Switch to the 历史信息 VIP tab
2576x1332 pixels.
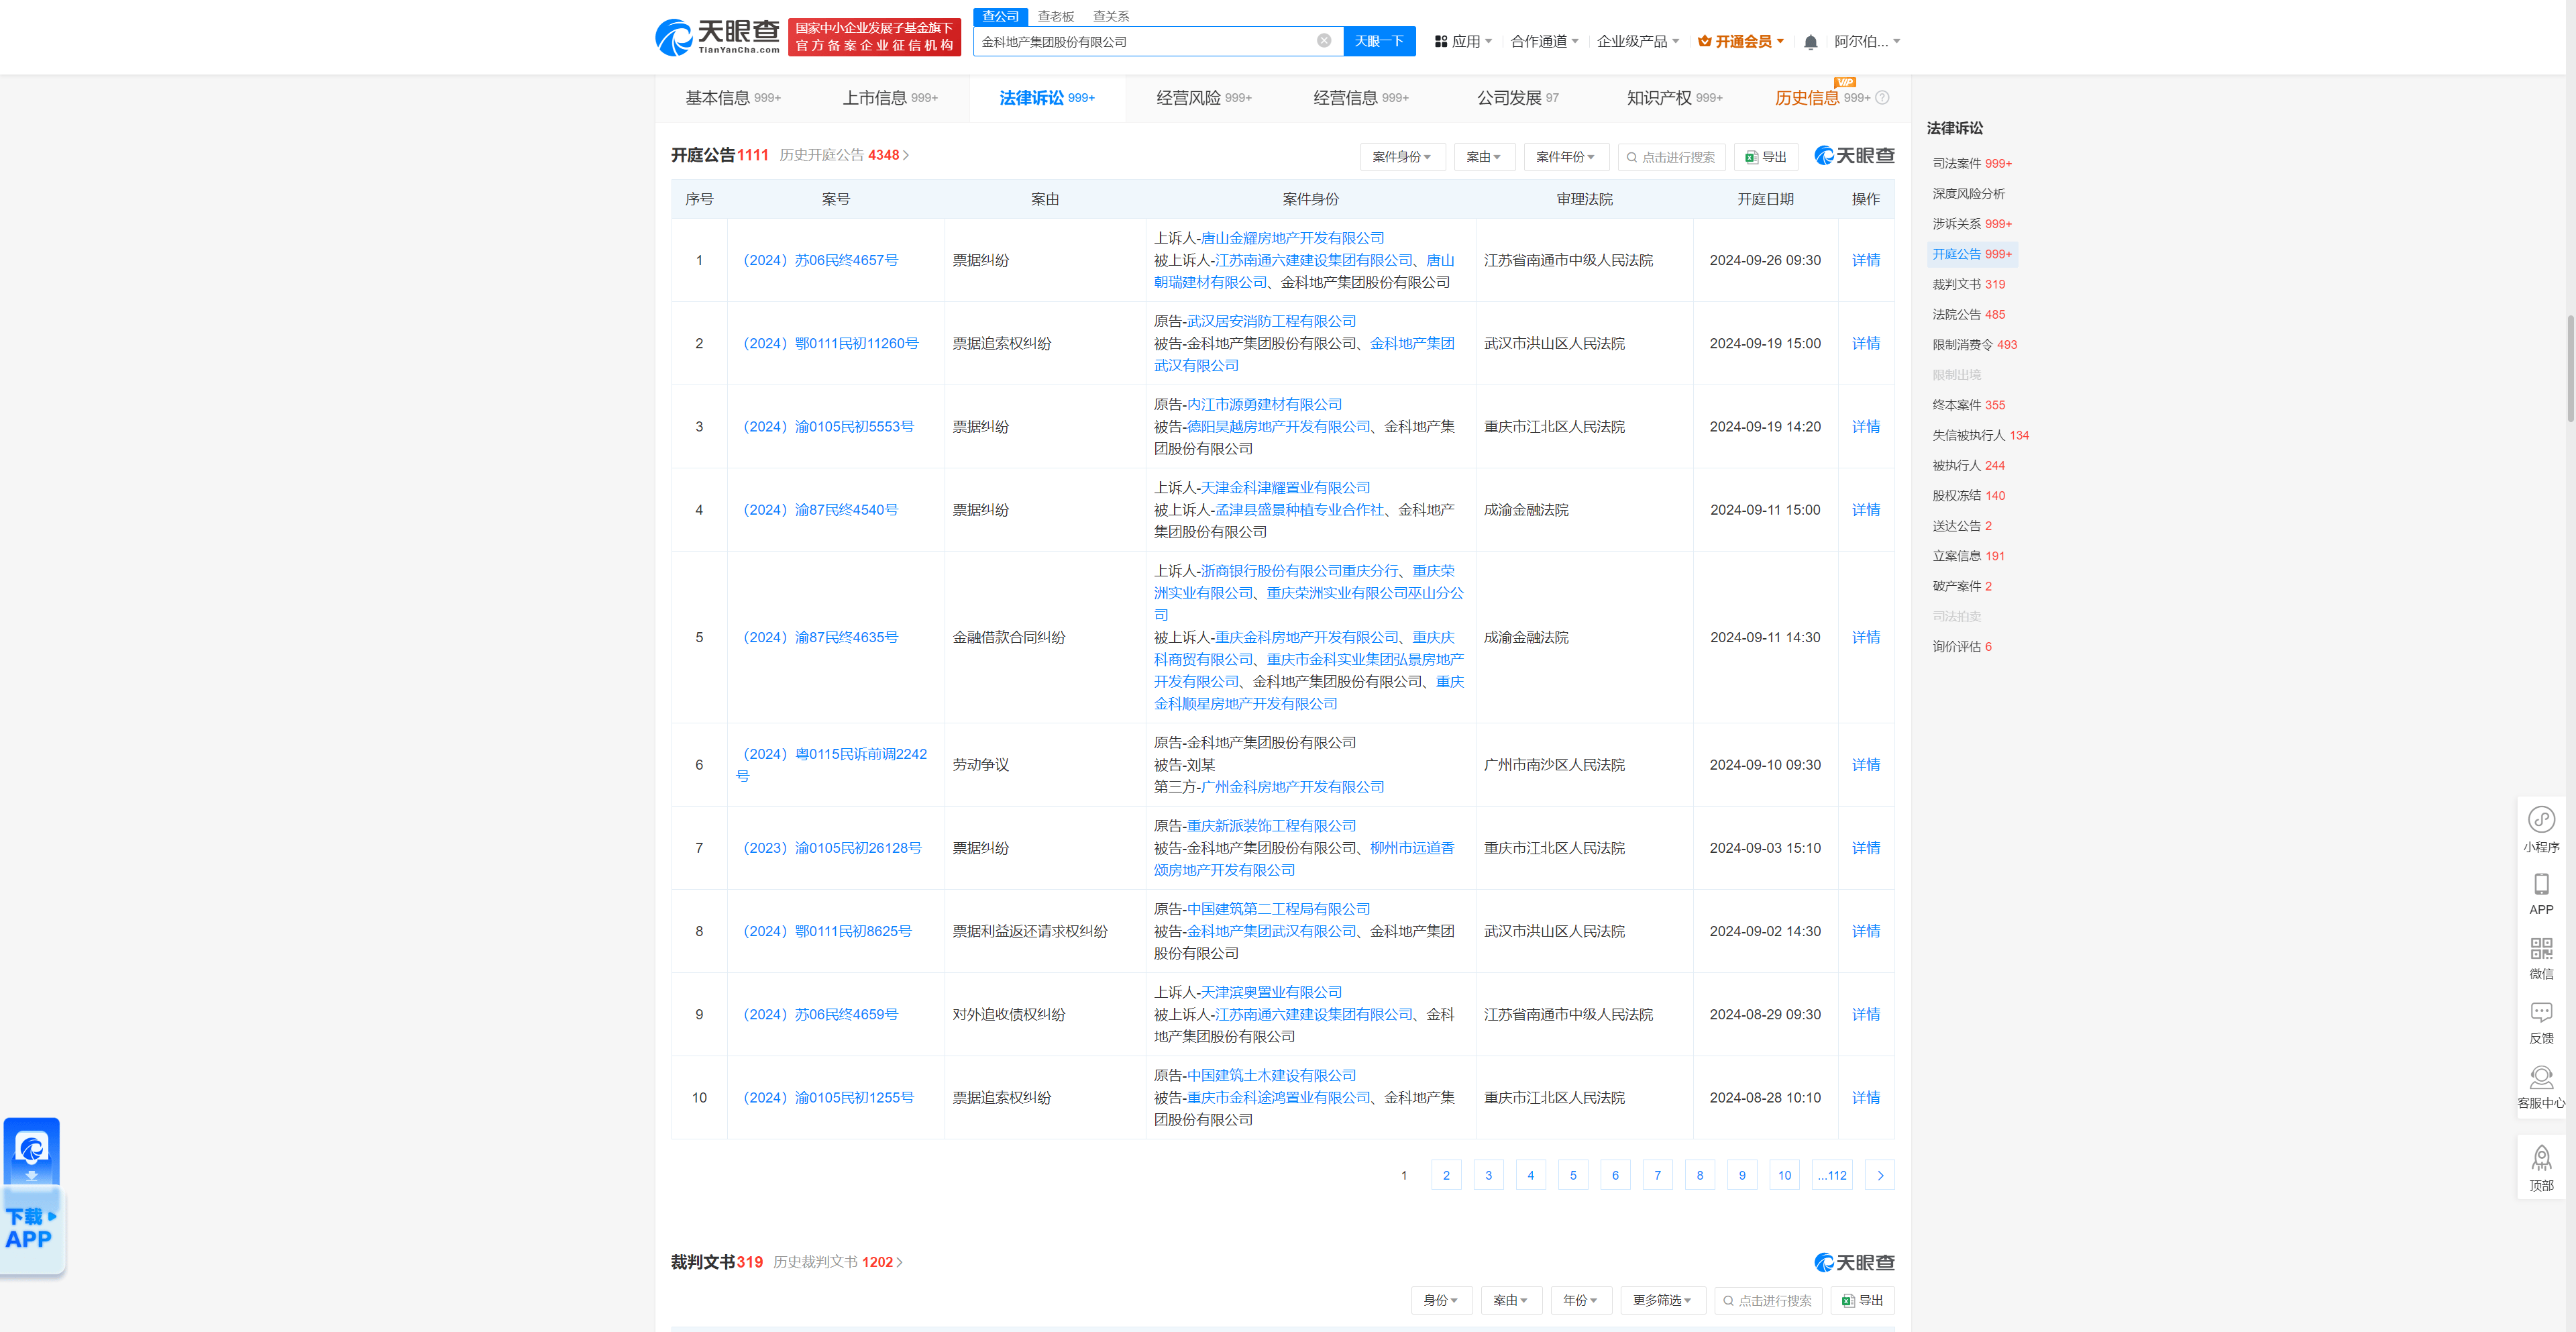tap(1822, 98)
